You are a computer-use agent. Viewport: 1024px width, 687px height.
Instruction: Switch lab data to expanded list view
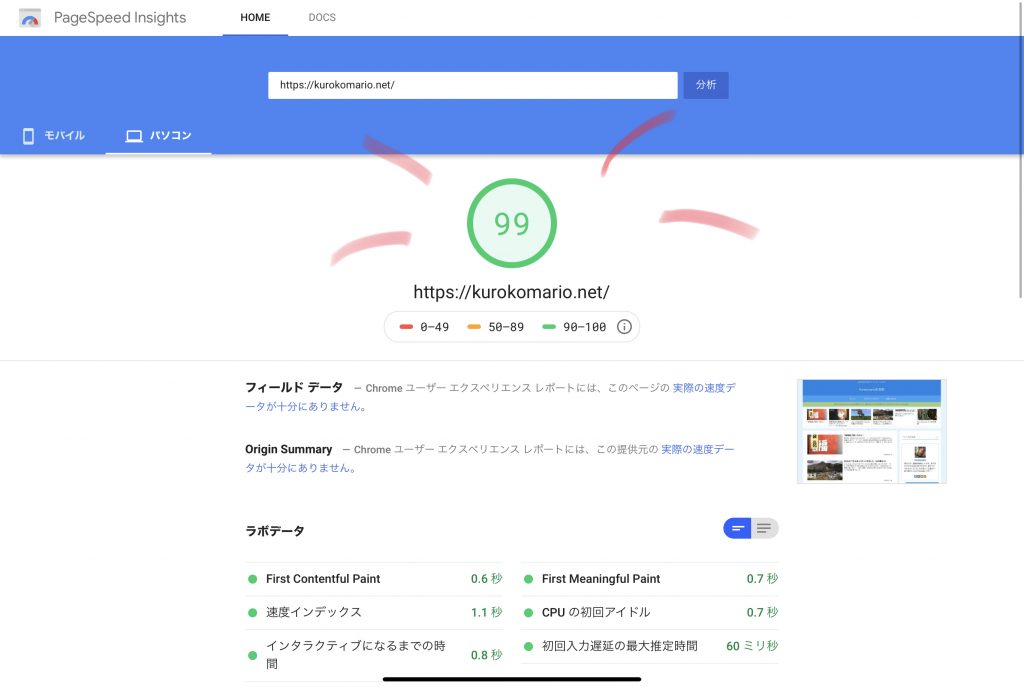click(x=764, y=528)
